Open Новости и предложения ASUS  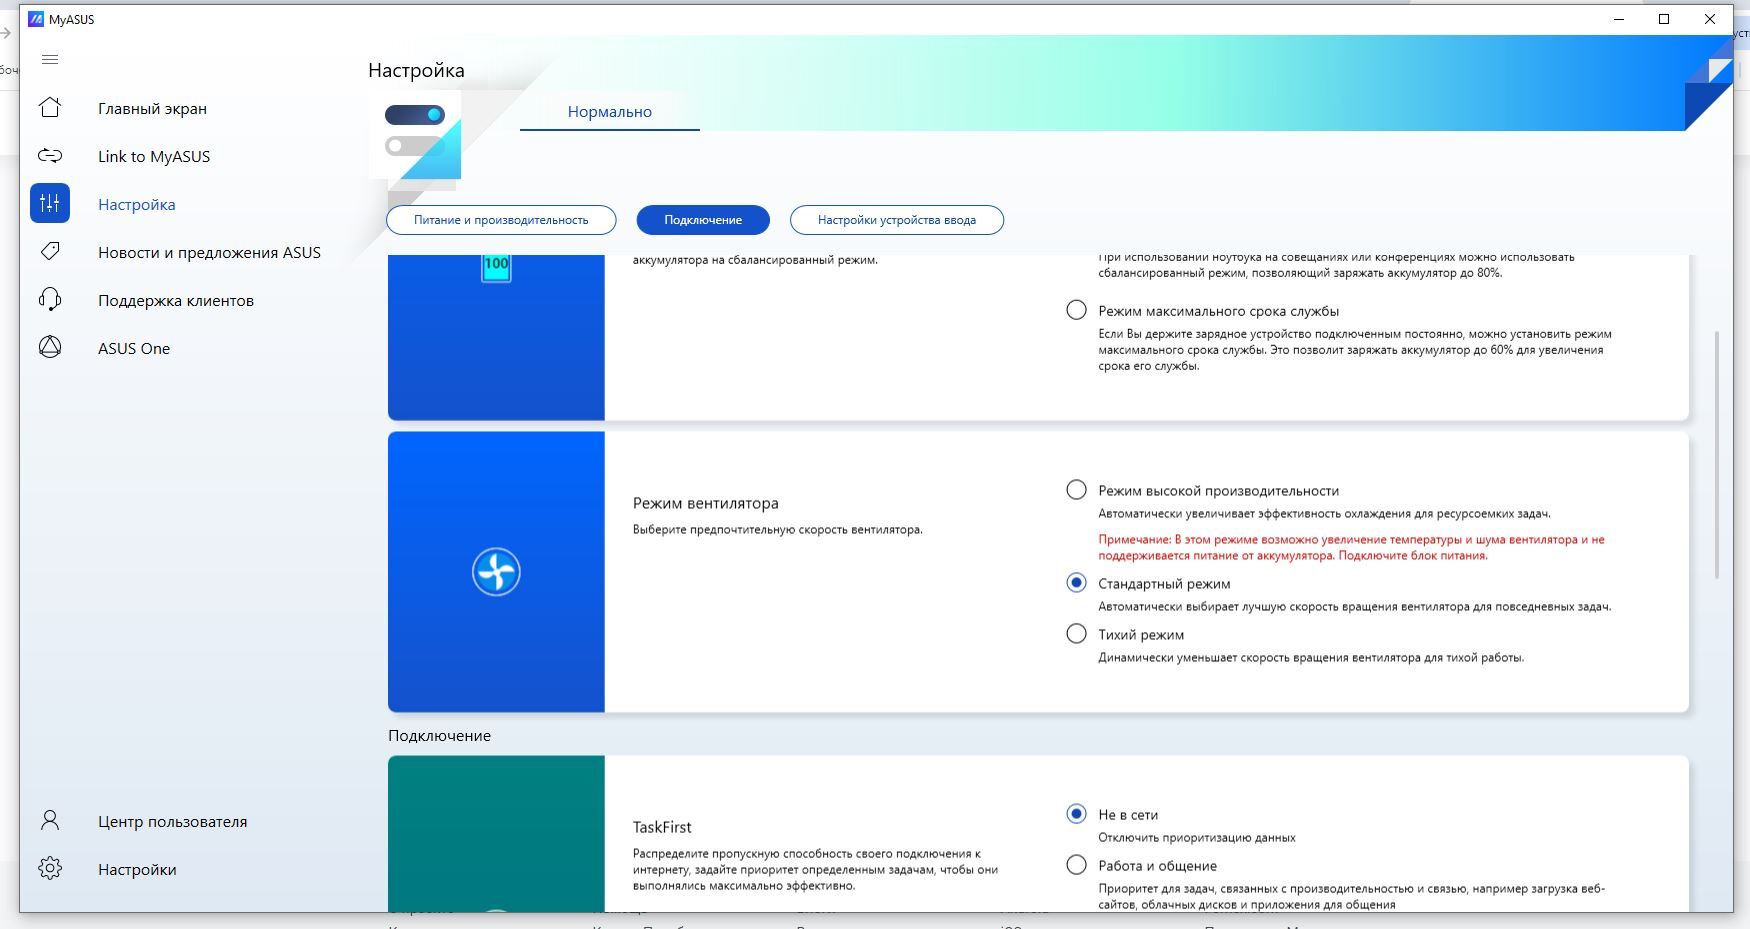pyautogui.click(x=209, y=253)
